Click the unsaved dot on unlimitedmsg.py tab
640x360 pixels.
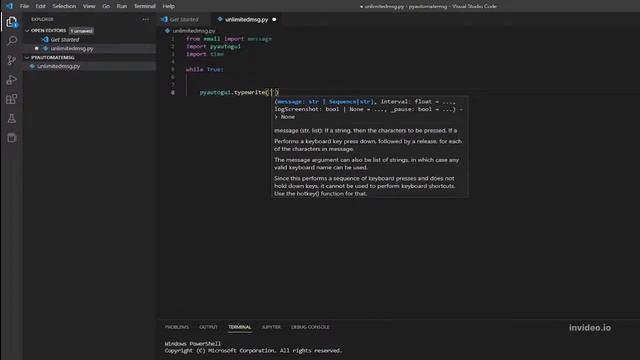(x=274, y=19)
